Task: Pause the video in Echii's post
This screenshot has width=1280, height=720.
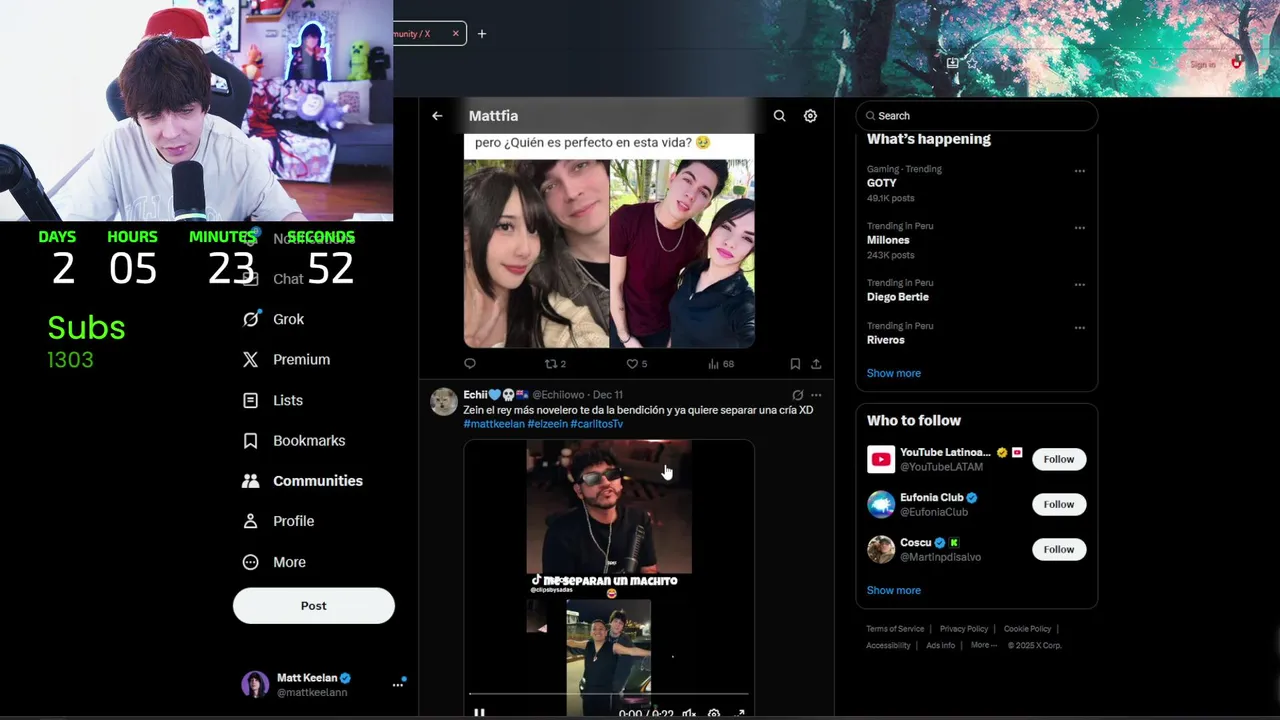Action: tap(479, 713)
